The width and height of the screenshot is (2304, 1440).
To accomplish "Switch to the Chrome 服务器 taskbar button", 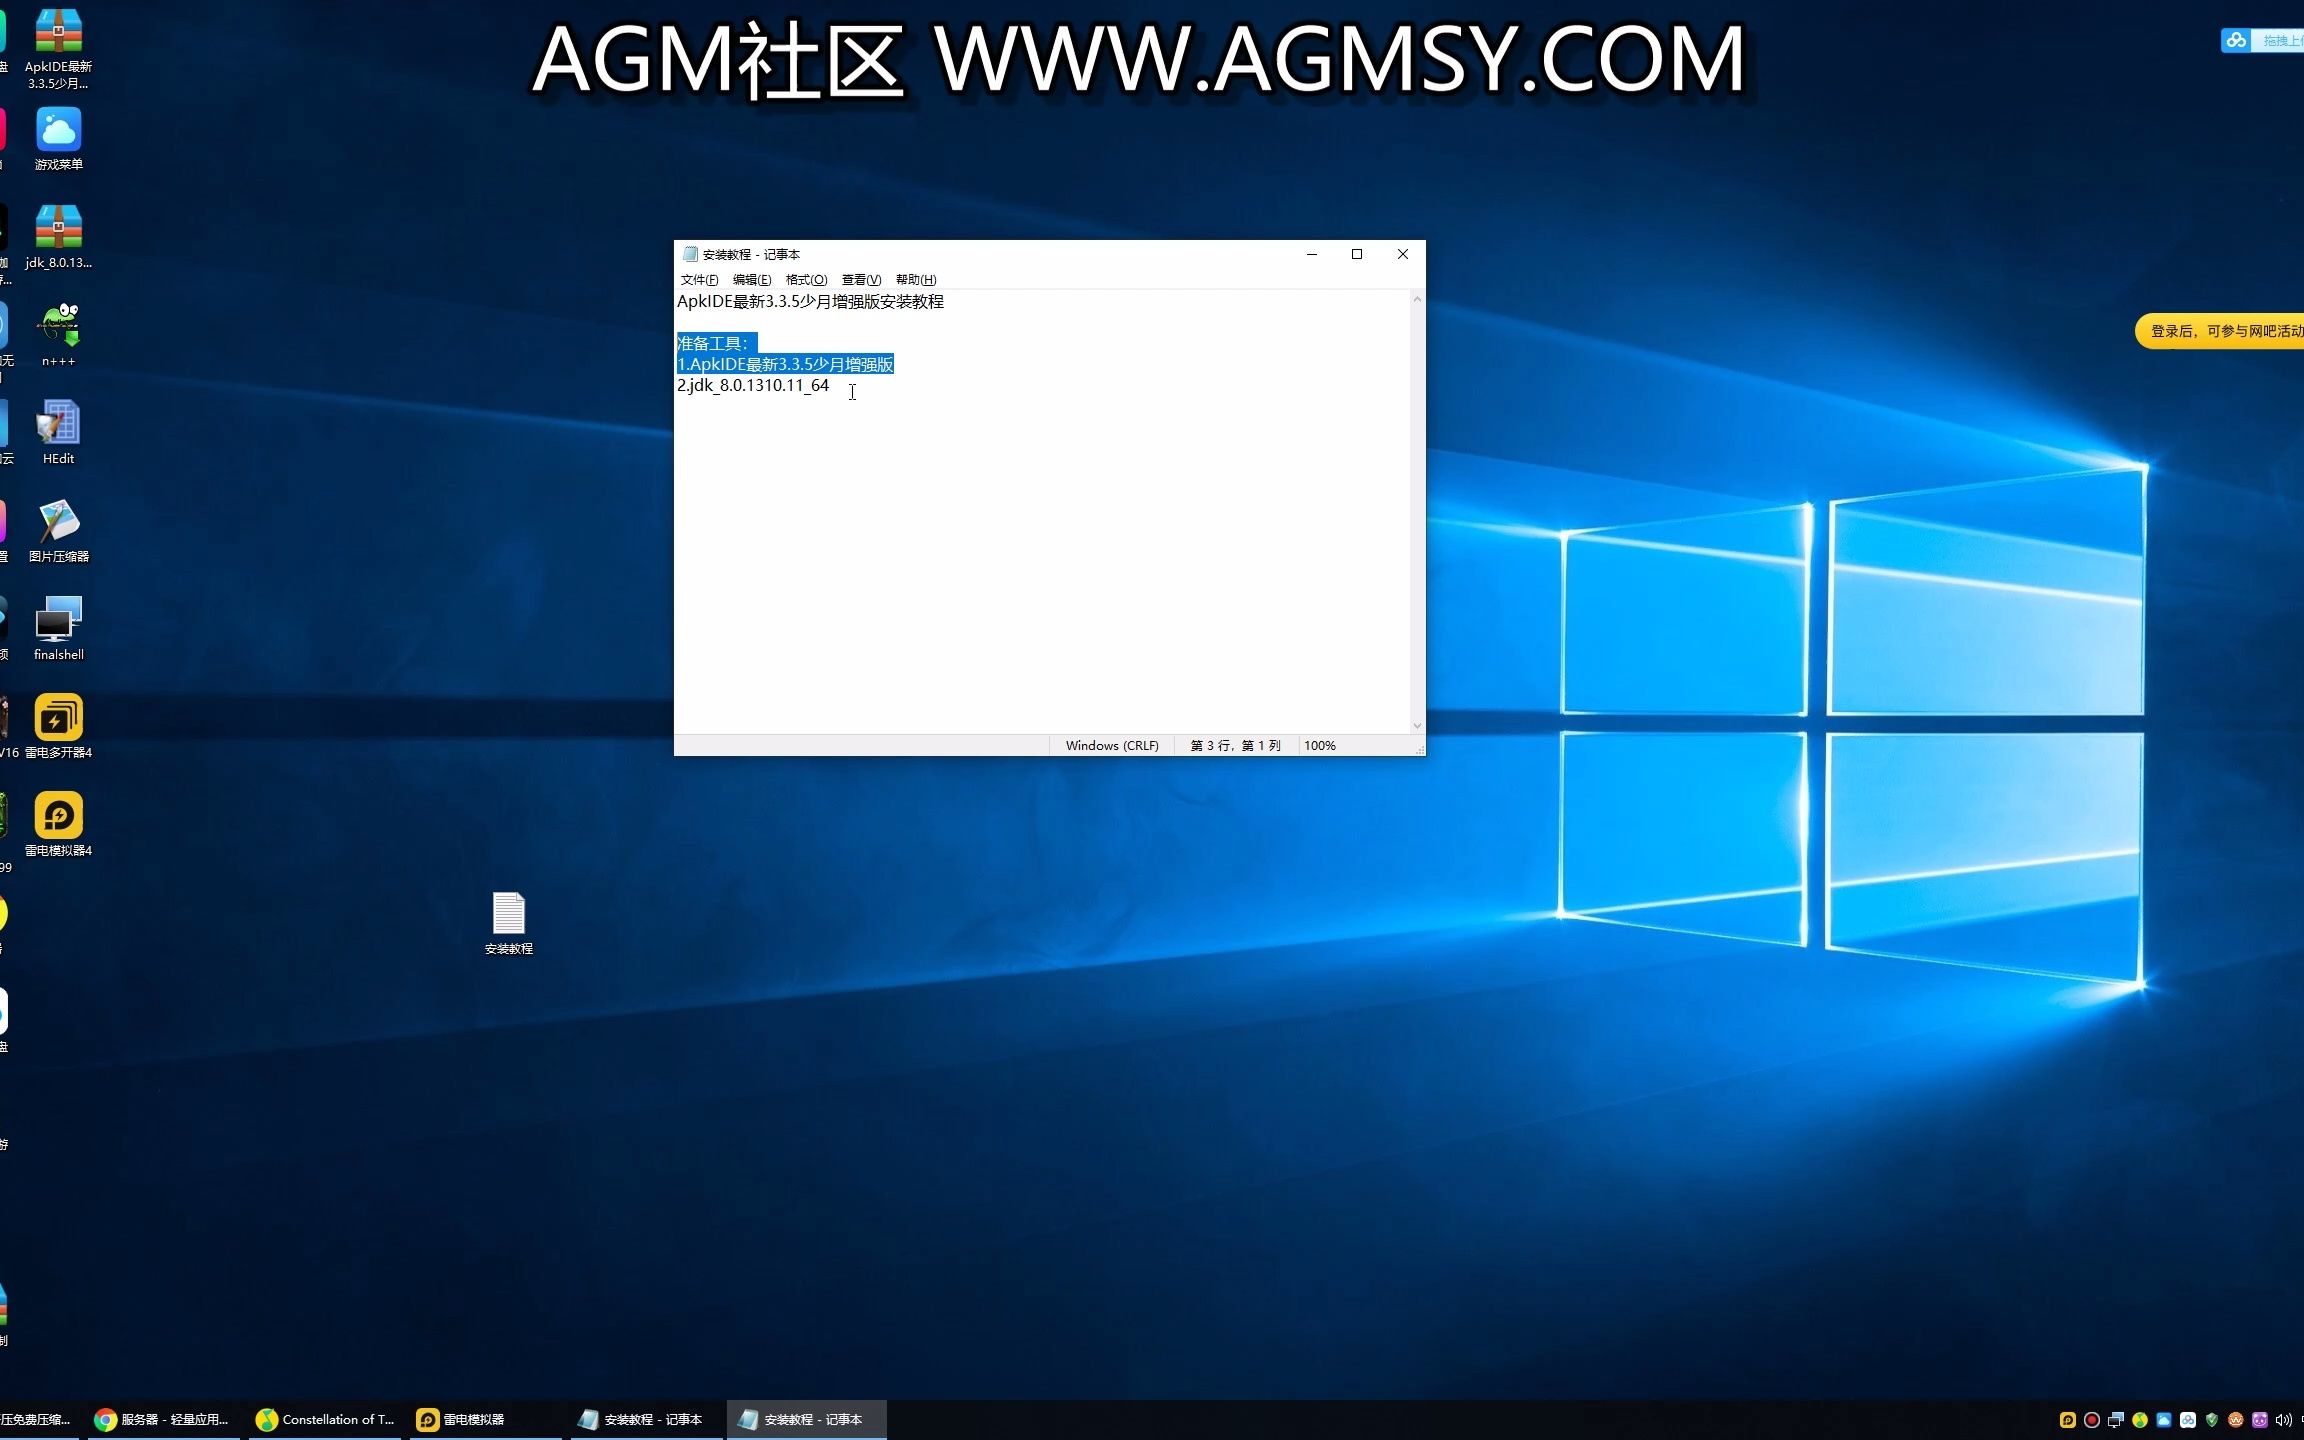I will [x=163, y=1419].
